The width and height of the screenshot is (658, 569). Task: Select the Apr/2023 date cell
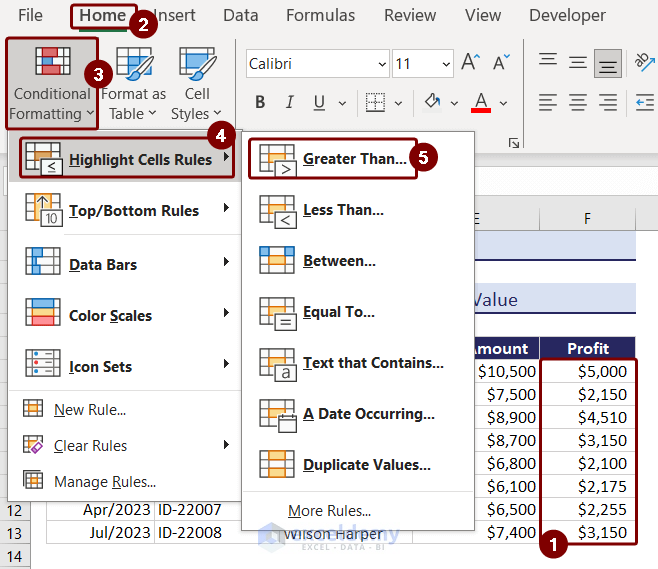click(101, 510)
